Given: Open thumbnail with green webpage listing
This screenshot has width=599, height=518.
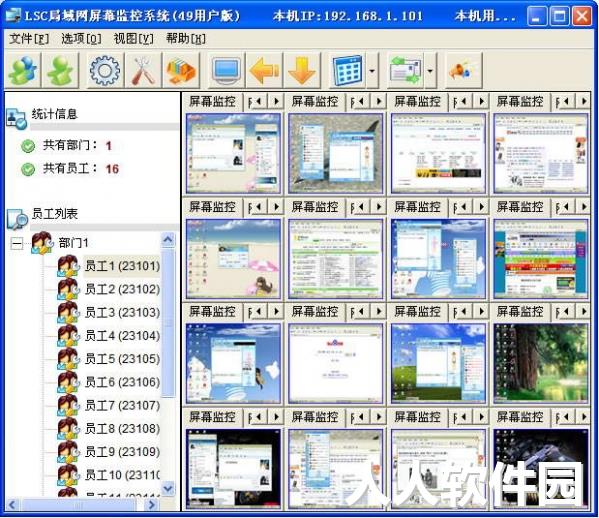Looking at the screenshot, I should click(x=335, y=259).
